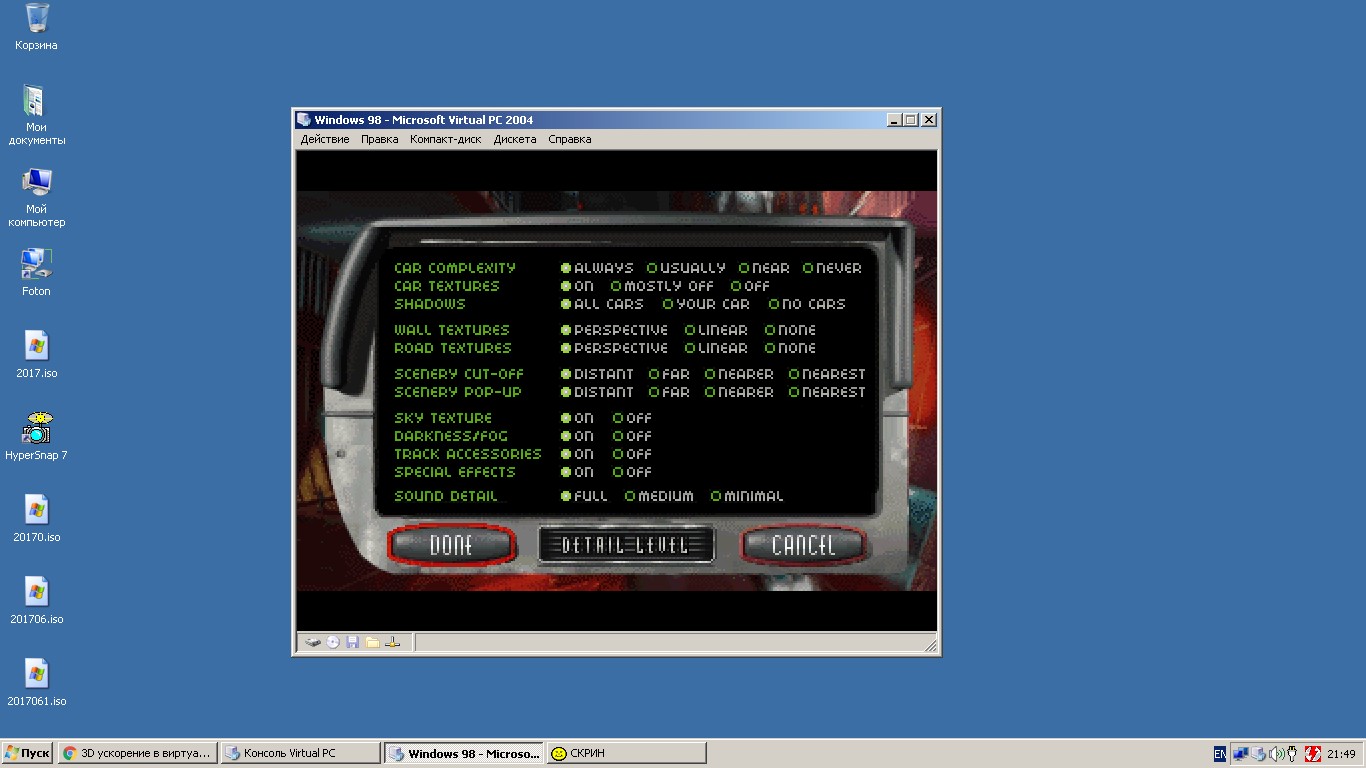This screenshot has height=768, width=1366.
Task: Select the Foton desktop icon
Action: click(36, 272)
